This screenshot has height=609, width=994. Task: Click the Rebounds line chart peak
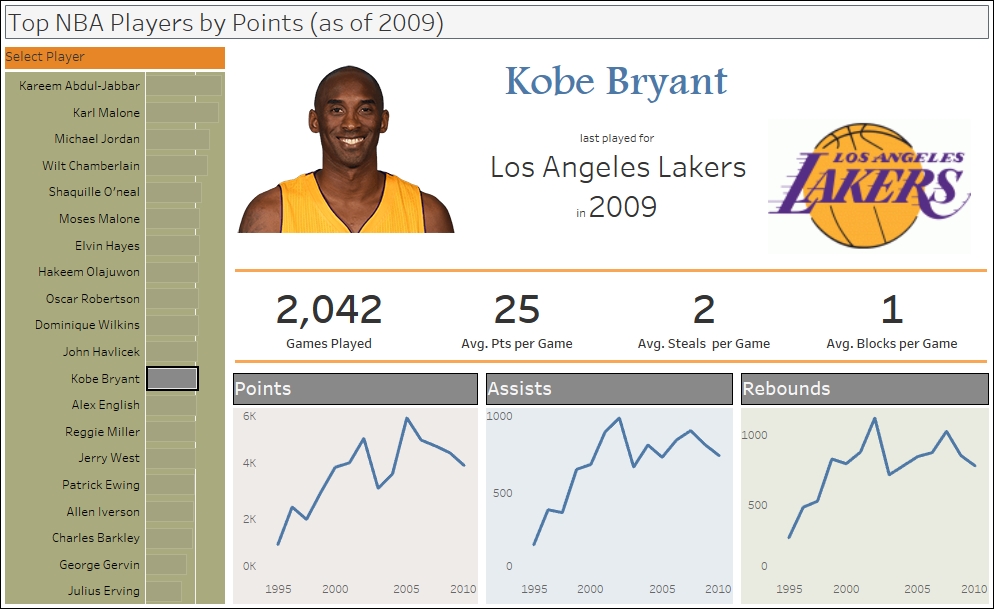click(x=875, y=419)
